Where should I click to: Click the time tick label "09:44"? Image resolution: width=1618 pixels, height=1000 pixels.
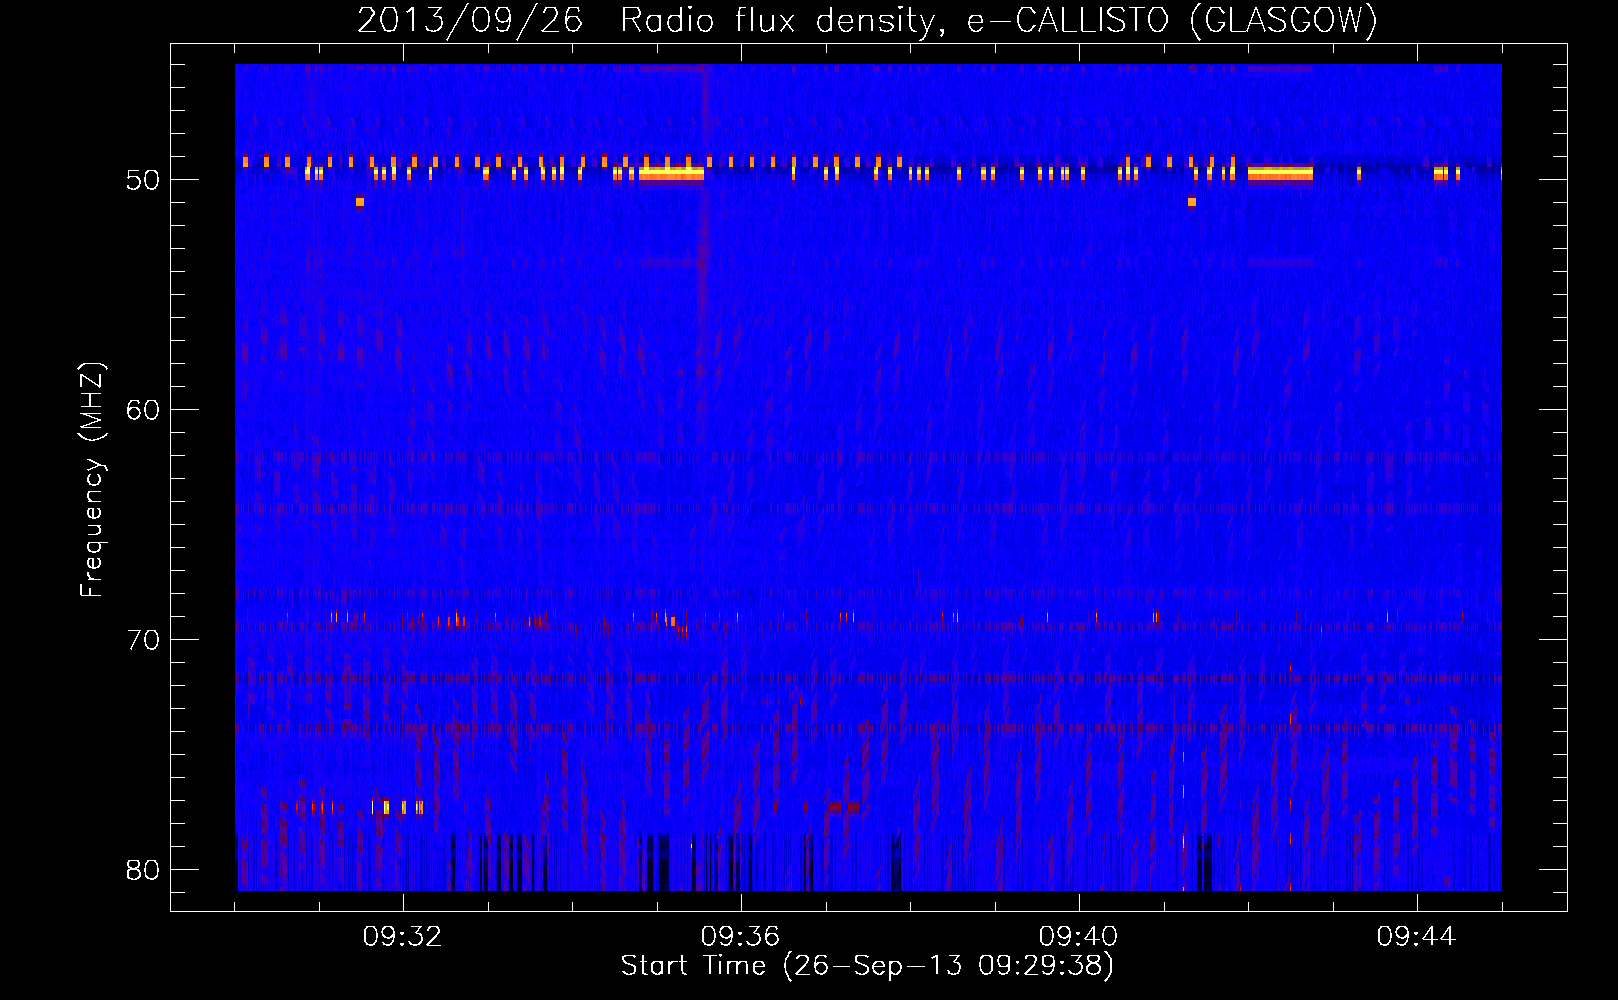click(x=1416, y=937)
